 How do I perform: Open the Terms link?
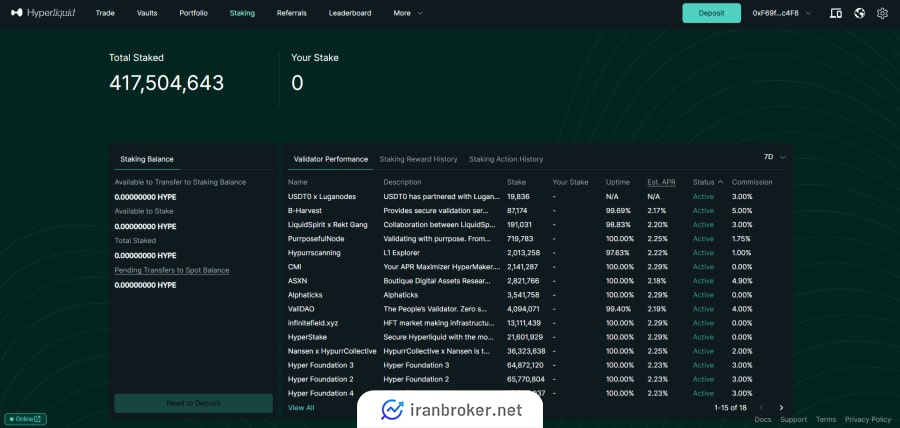pyautogui.click(x=826, y=419)
